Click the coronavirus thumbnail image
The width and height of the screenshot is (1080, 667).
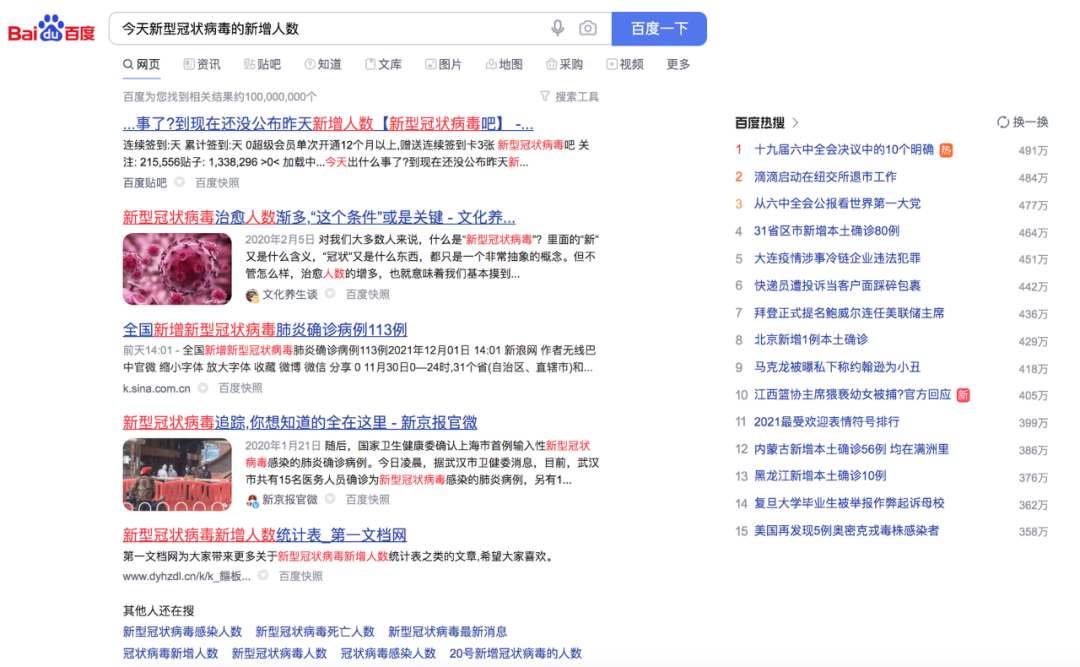177,269
